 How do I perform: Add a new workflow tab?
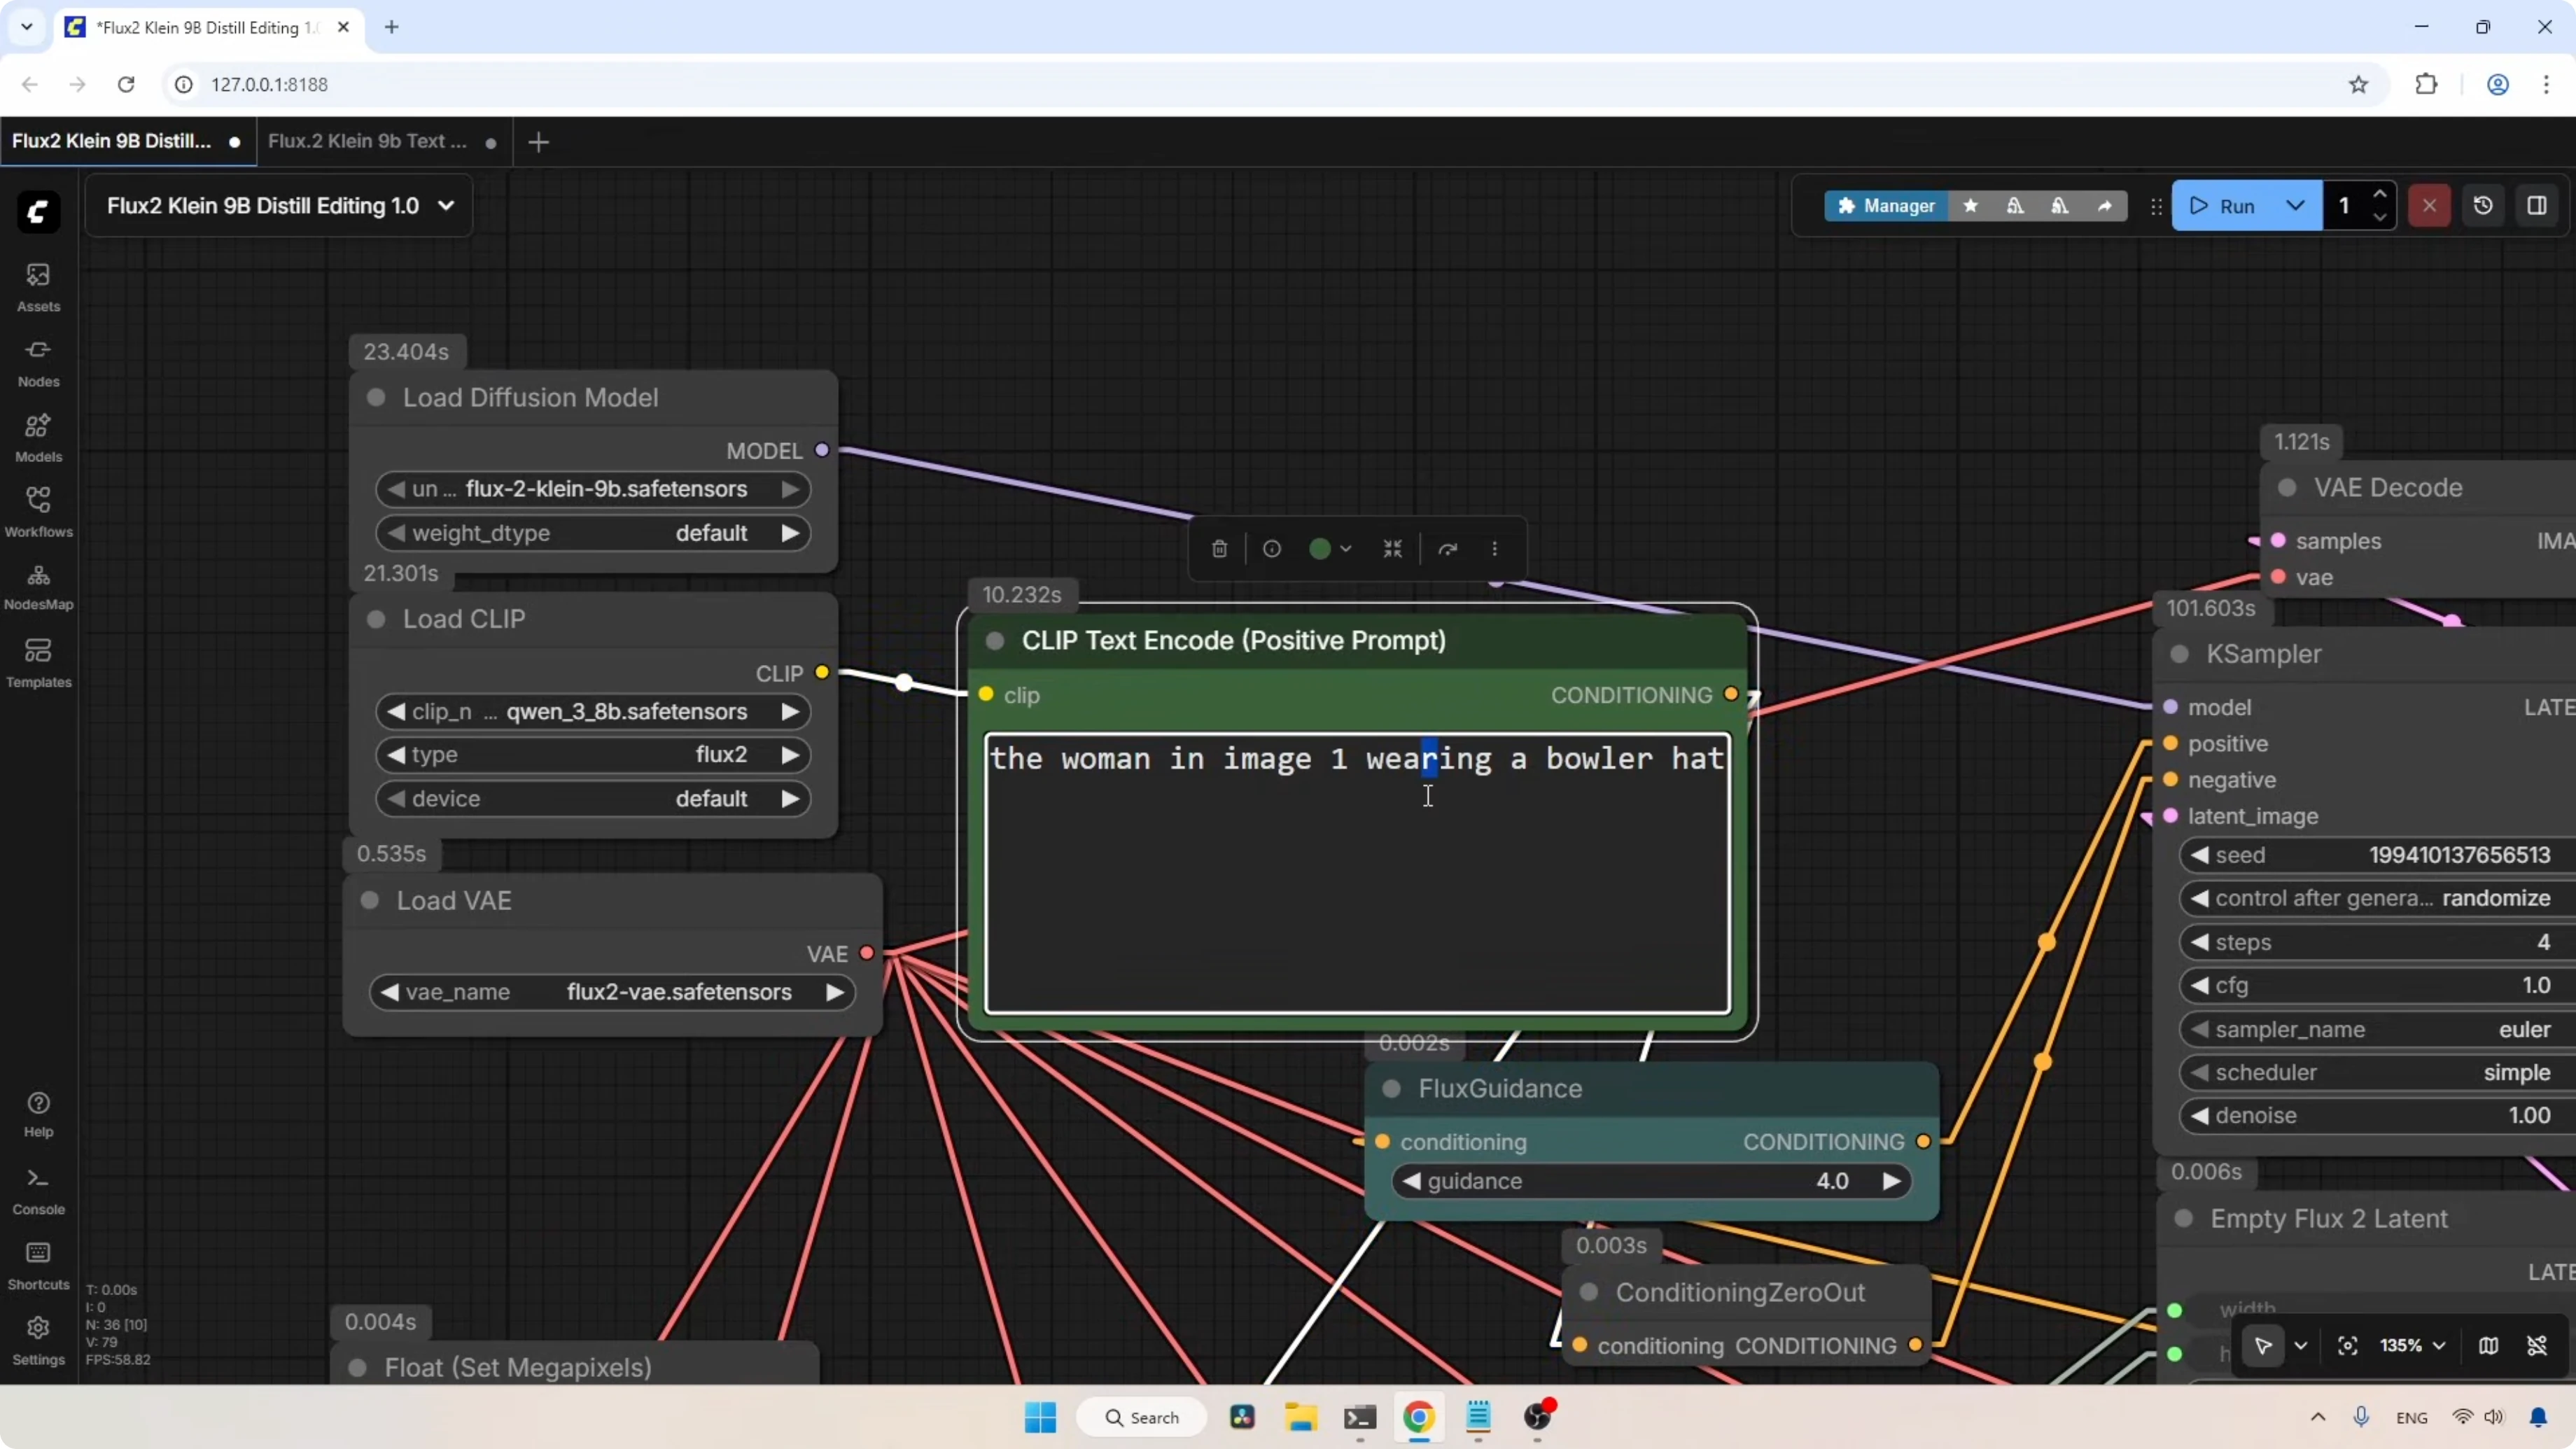point(538,142)
